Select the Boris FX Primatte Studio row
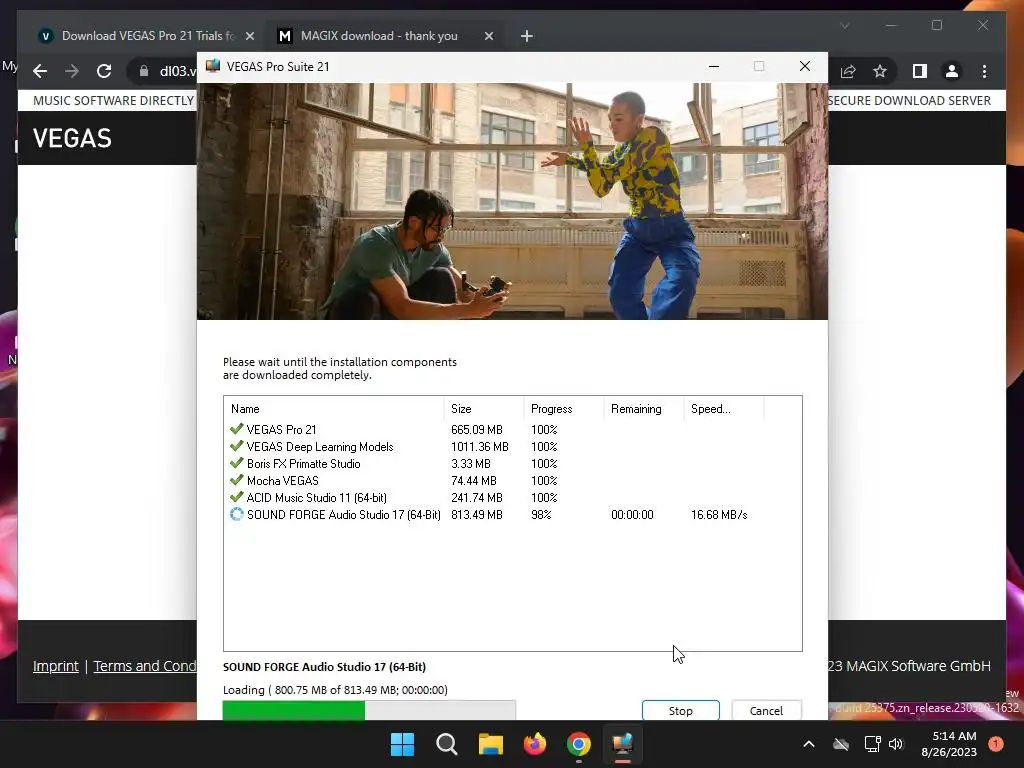 (x=513, y=464)
